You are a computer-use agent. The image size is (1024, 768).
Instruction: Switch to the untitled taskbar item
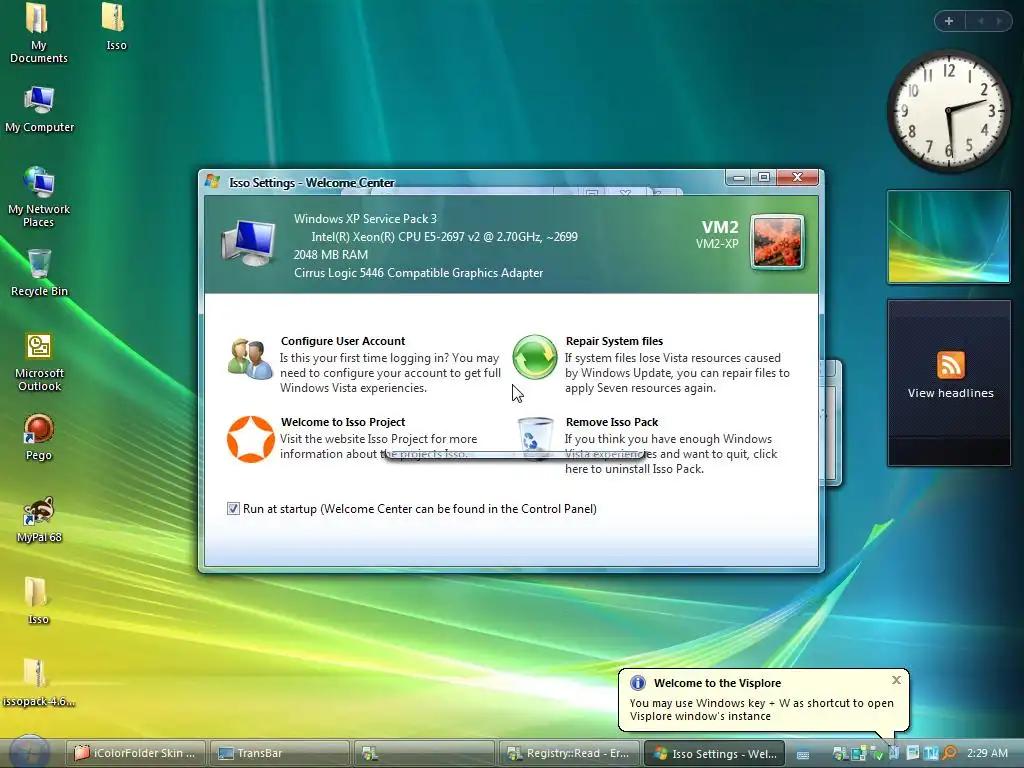tap(423, 753)
